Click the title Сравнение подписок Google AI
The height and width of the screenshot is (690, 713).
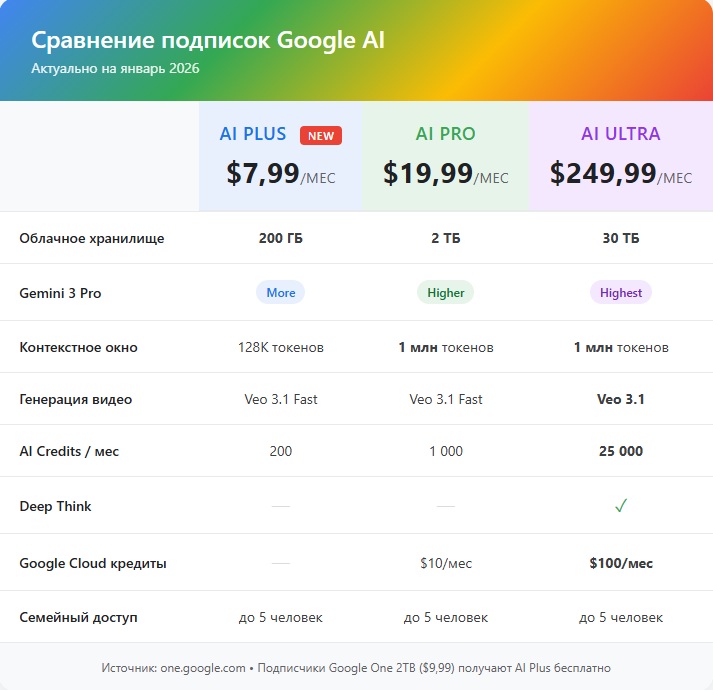[x=208, y=41]
